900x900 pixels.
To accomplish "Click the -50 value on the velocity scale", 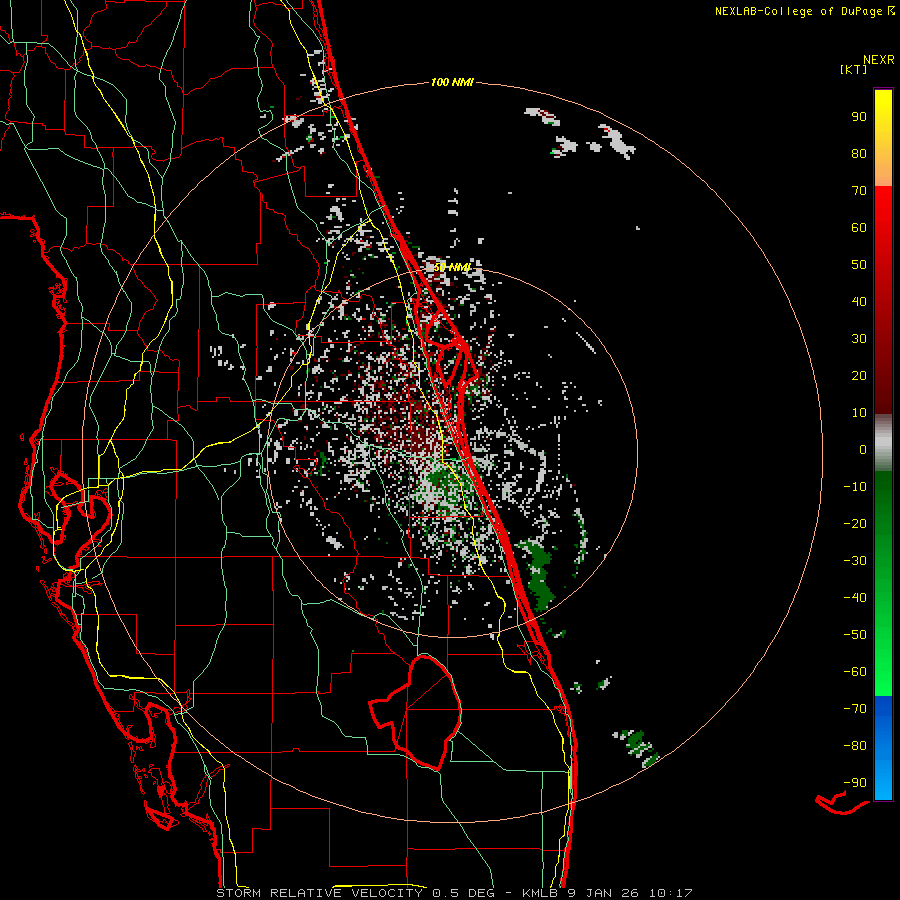I will pos(855,635).
